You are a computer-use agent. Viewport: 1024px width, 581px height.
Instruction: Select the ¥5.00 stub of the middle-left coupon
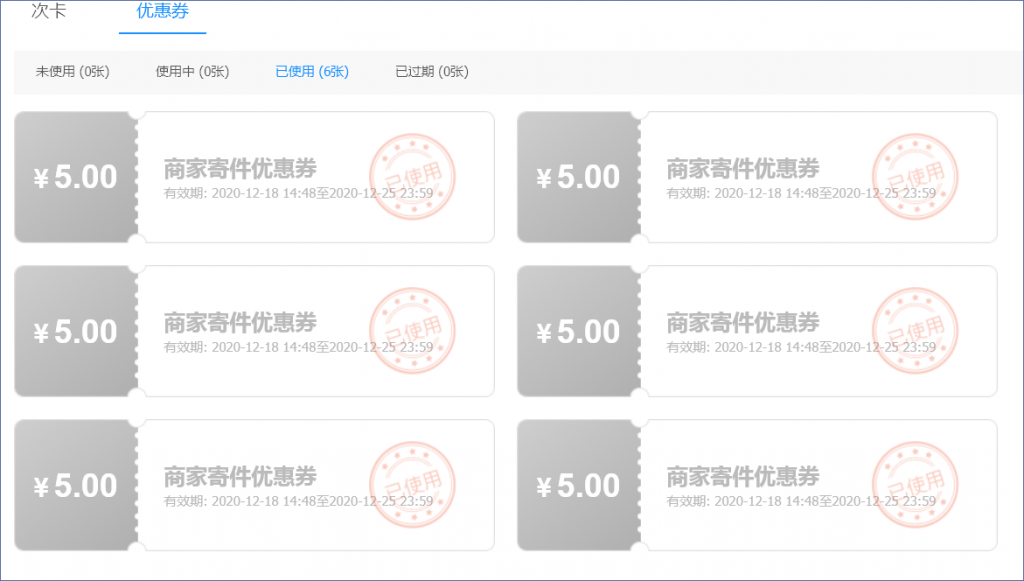(x=76, y=332)
